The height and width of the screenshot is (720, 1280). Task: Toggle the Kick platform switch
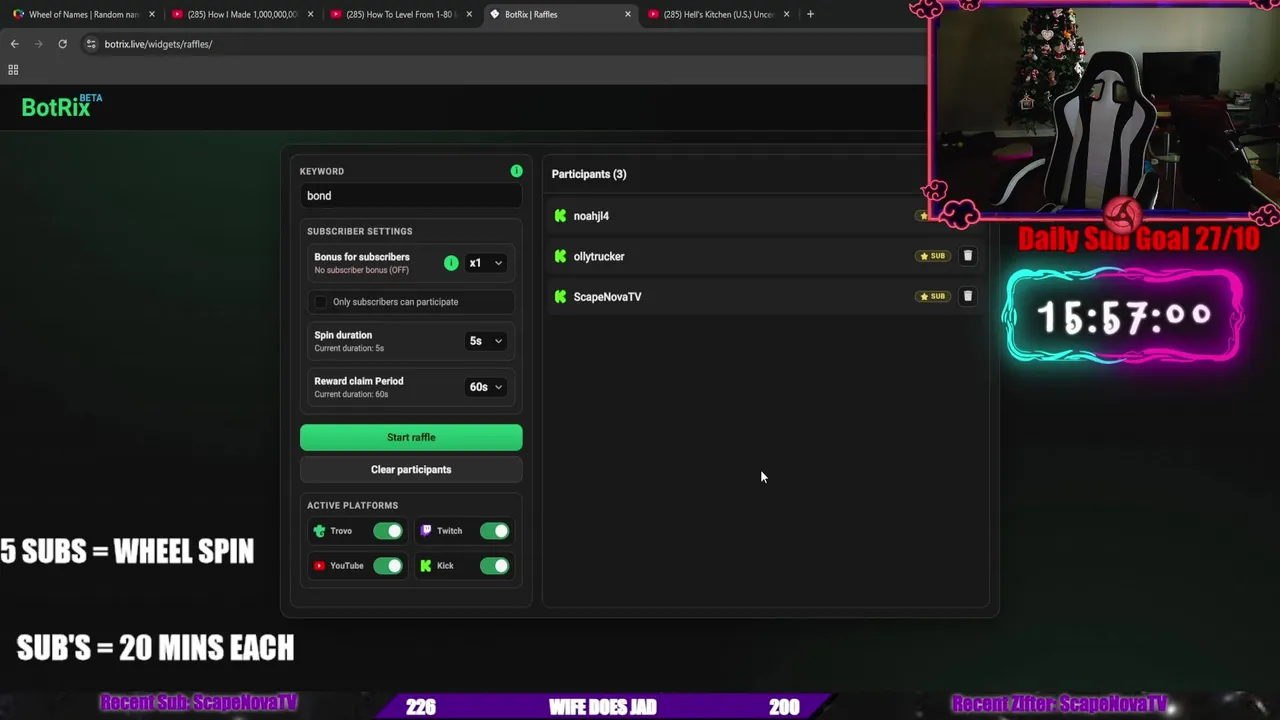(x=494, y=566)
